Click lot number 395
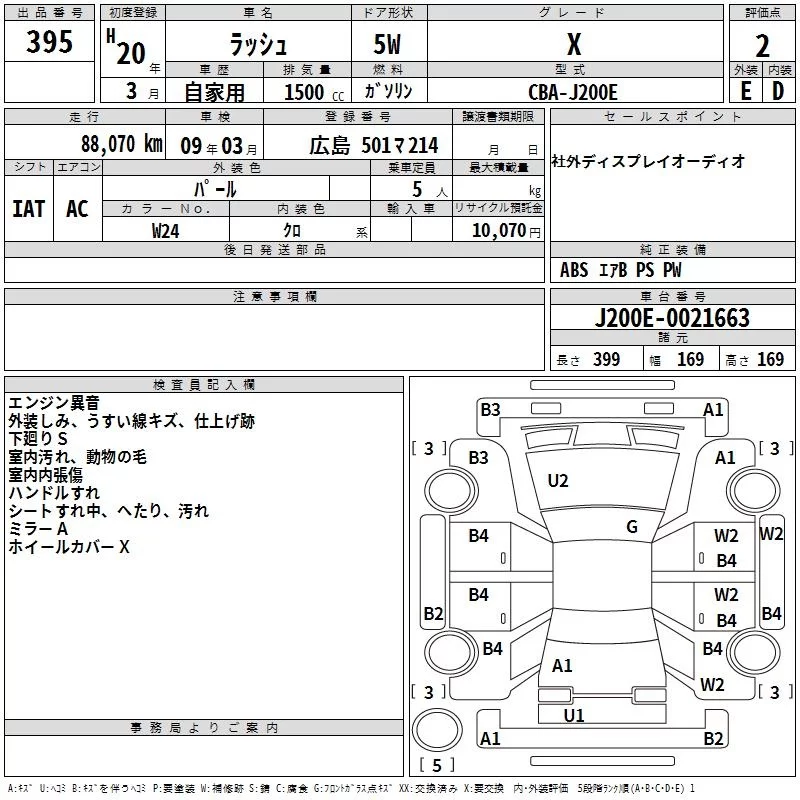Screen dimensions: 800x800 [x=50, y=43]
